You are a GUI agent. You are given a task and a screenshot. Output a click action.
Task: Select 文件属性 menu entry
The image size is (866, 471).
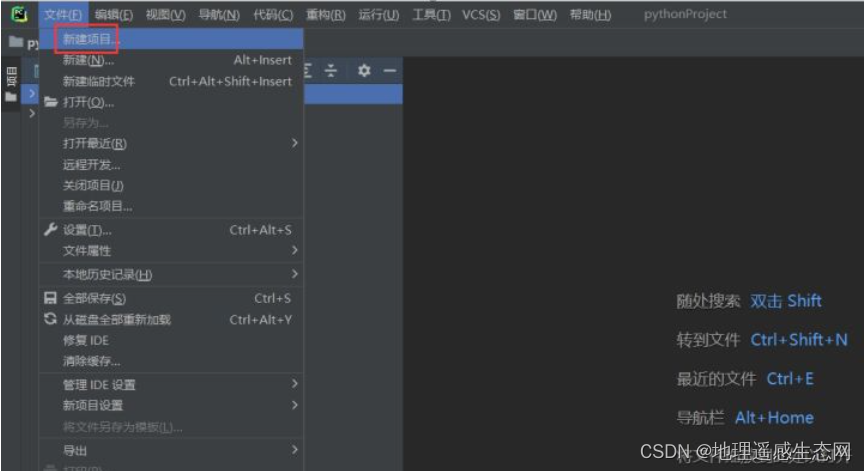[171, 251]
